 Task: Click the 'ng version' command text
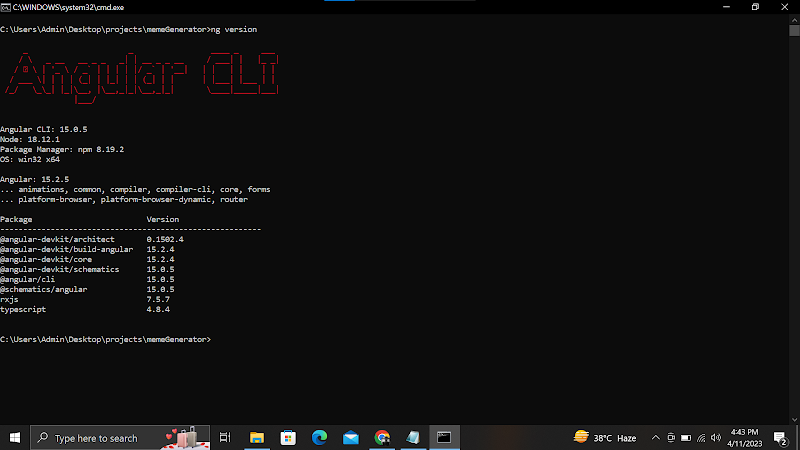[x=234, y=30]
